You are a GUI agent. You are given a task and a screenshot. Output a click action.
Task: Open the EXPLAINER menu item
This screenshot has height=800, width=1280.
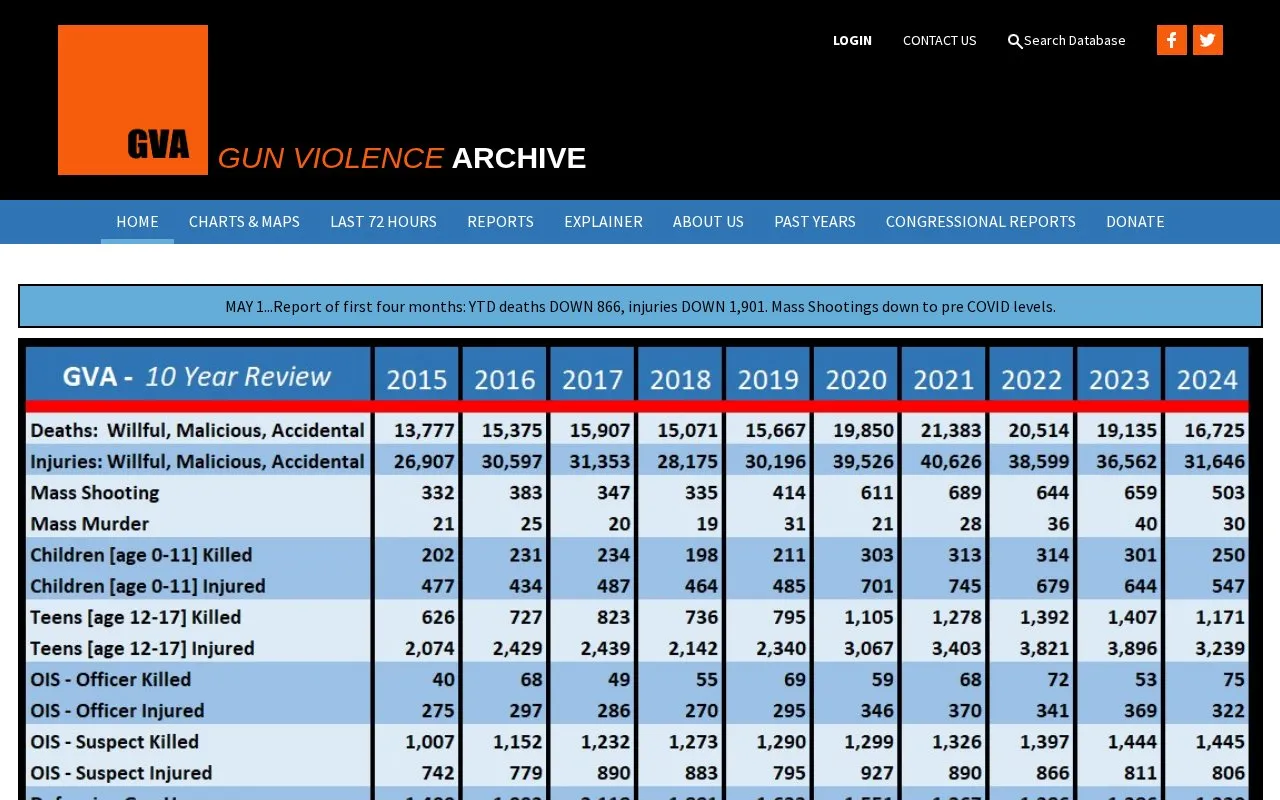tap(603, 221)
